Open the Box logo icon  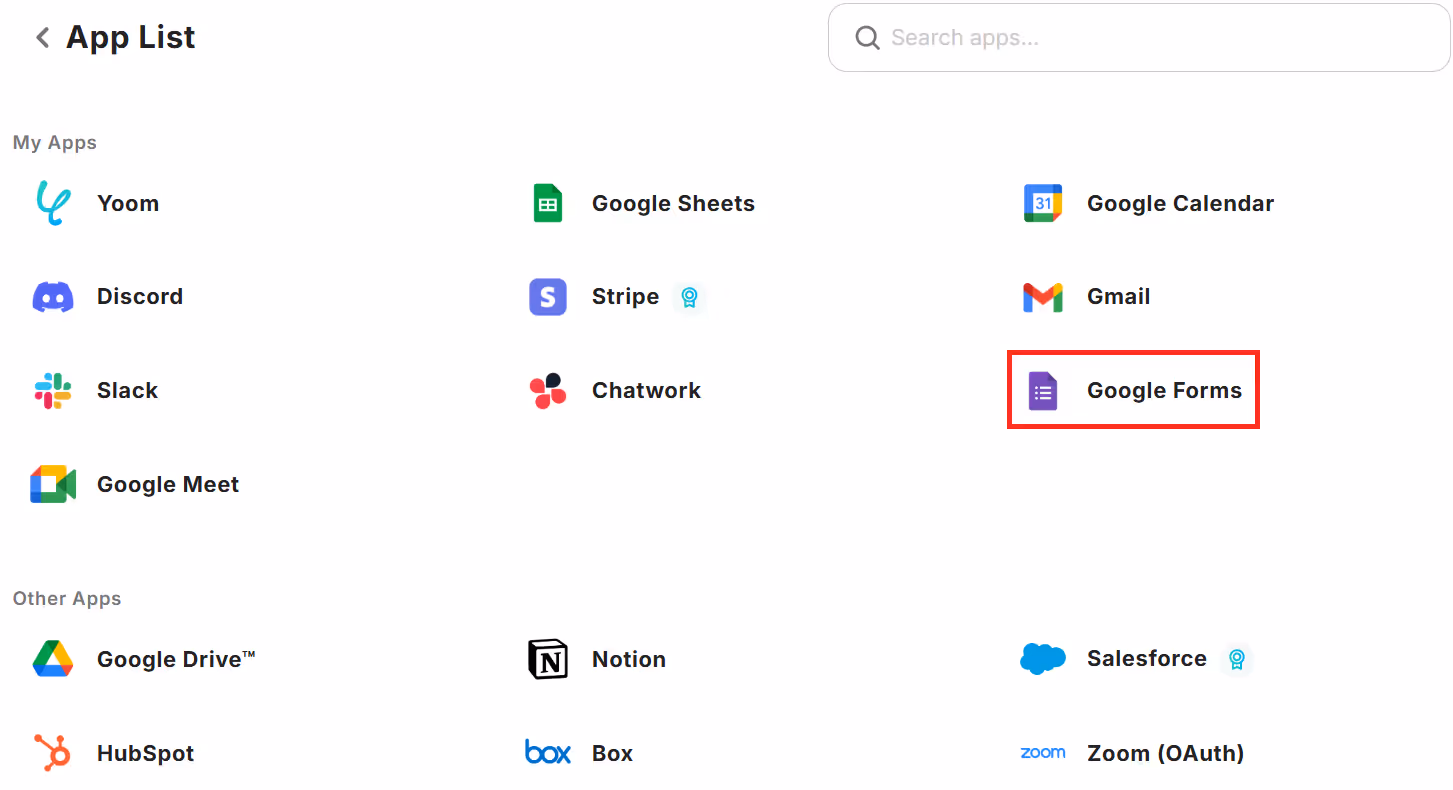(548, 753)
